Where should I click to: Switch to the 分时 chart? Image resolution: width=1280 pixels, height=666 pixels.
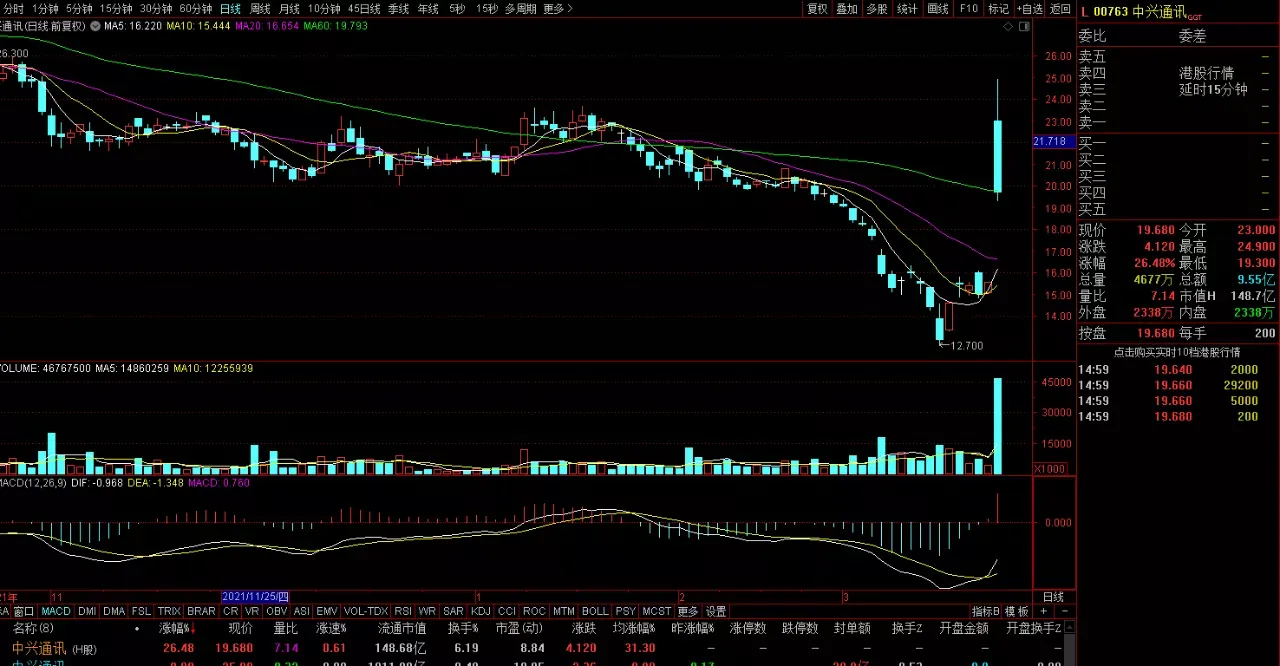[13, 9]
